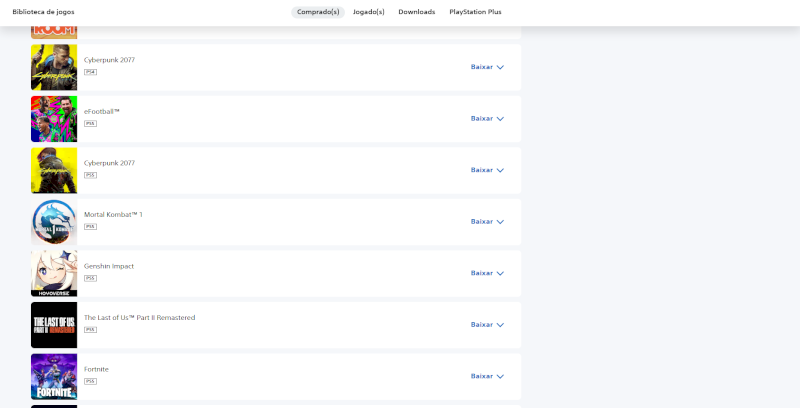Open Baixar dropdown for Genshin Impact
The image size is (800, 408).
487,273
